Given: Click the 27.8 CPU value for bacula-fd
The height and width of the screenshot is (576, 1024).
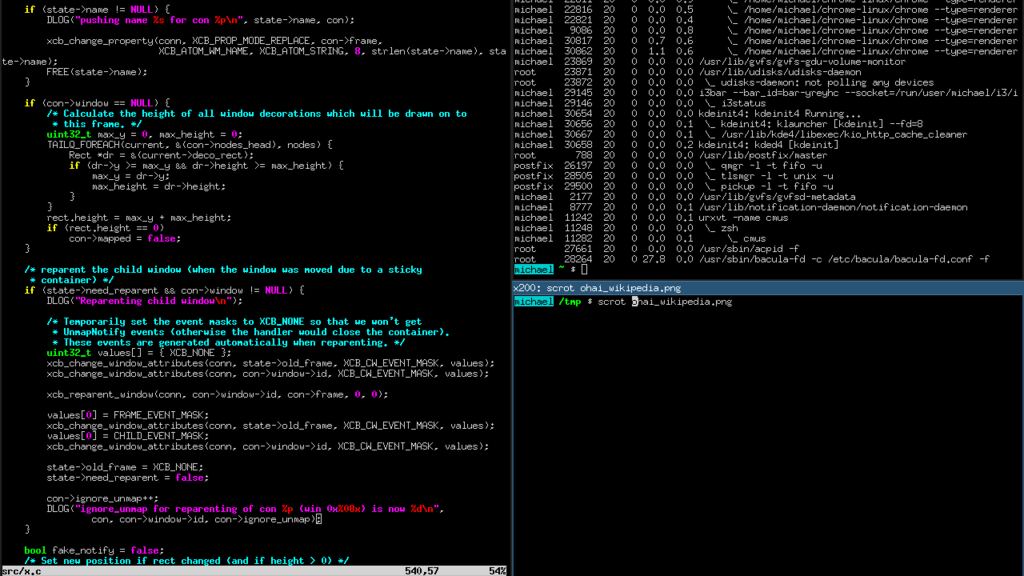Looking at the screenshot, I should [654, 259].
